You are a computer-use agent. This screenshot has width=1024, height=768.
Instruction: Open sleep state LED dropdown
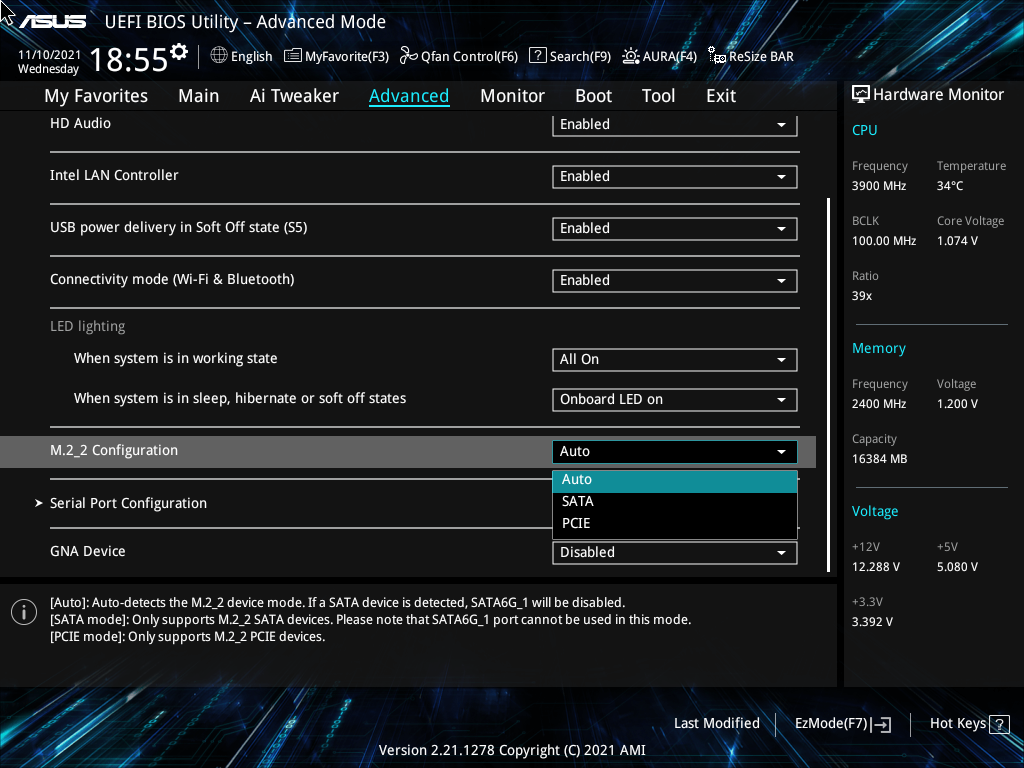click(675, 400)
